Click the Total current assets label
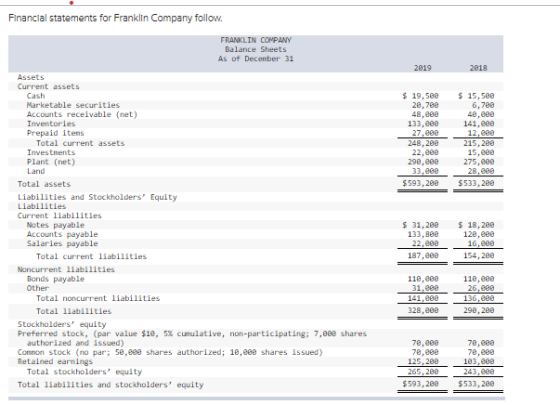The height and width of the screenshot is (405, 560). [x=80, y=143]
